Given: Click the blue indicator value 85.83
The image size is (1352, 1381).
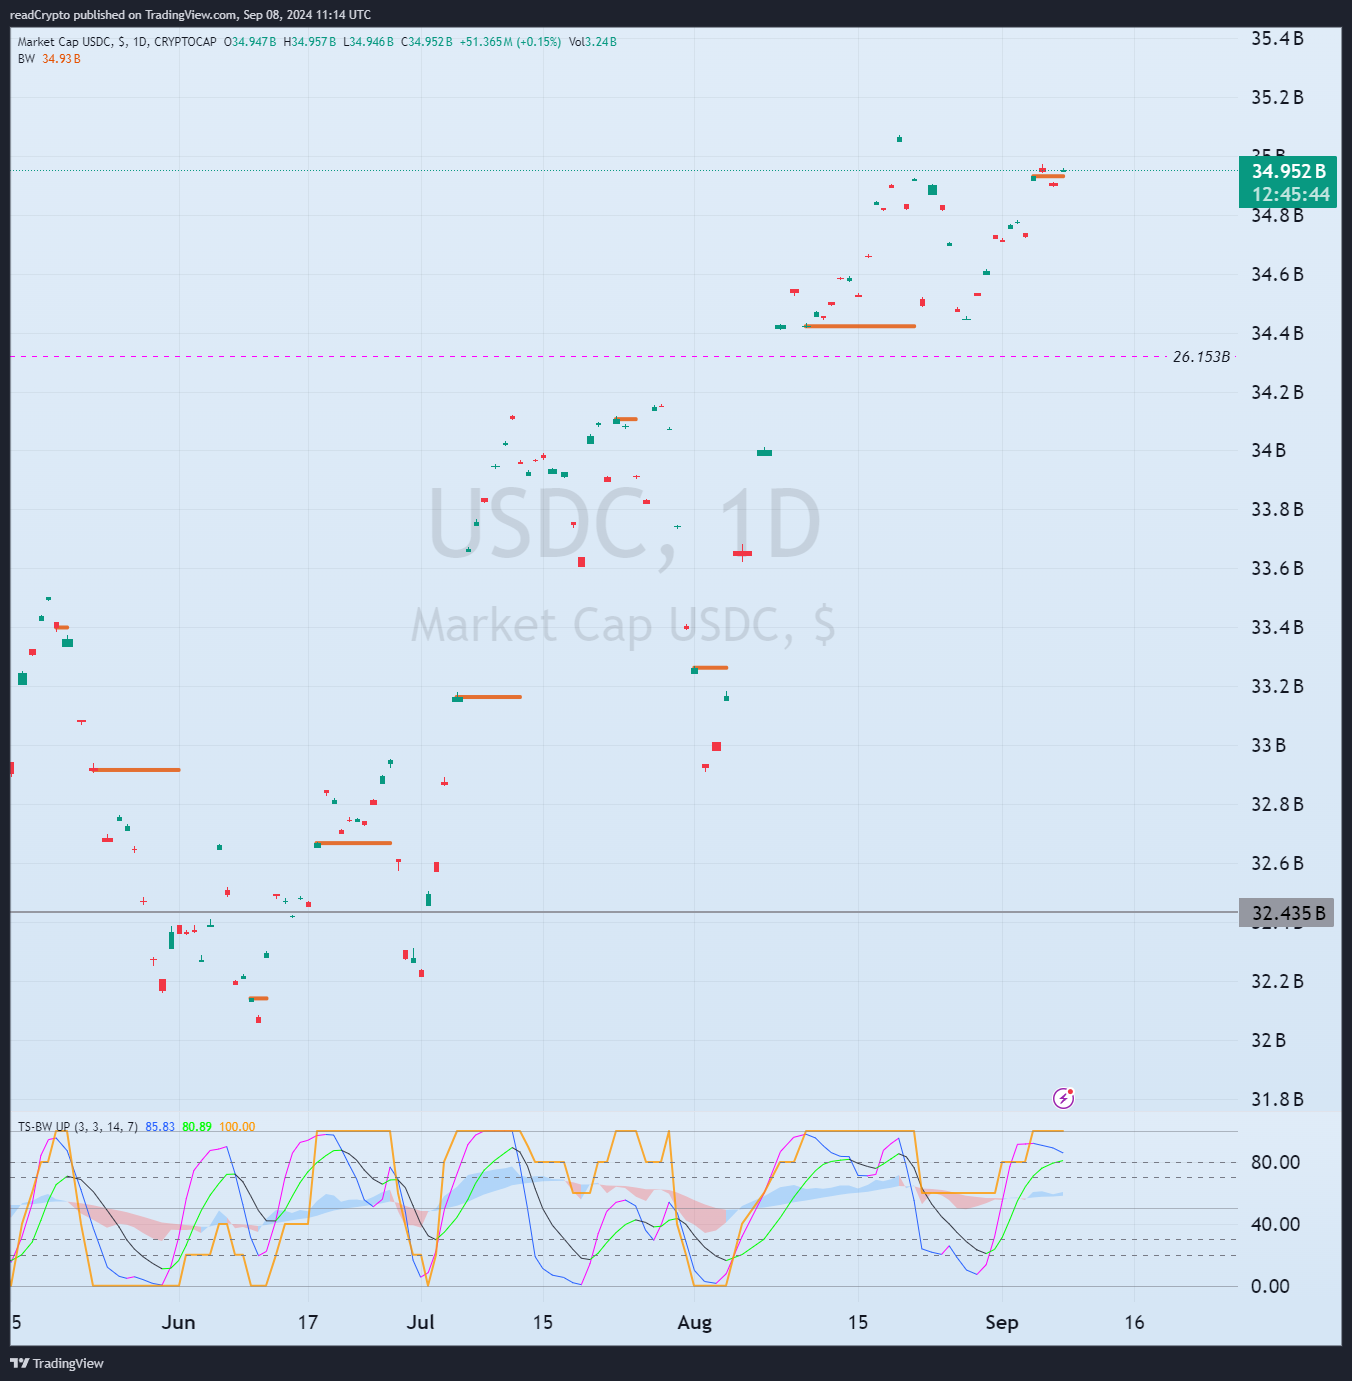Looking at the screenshot, I should [x=160, y=1127].
